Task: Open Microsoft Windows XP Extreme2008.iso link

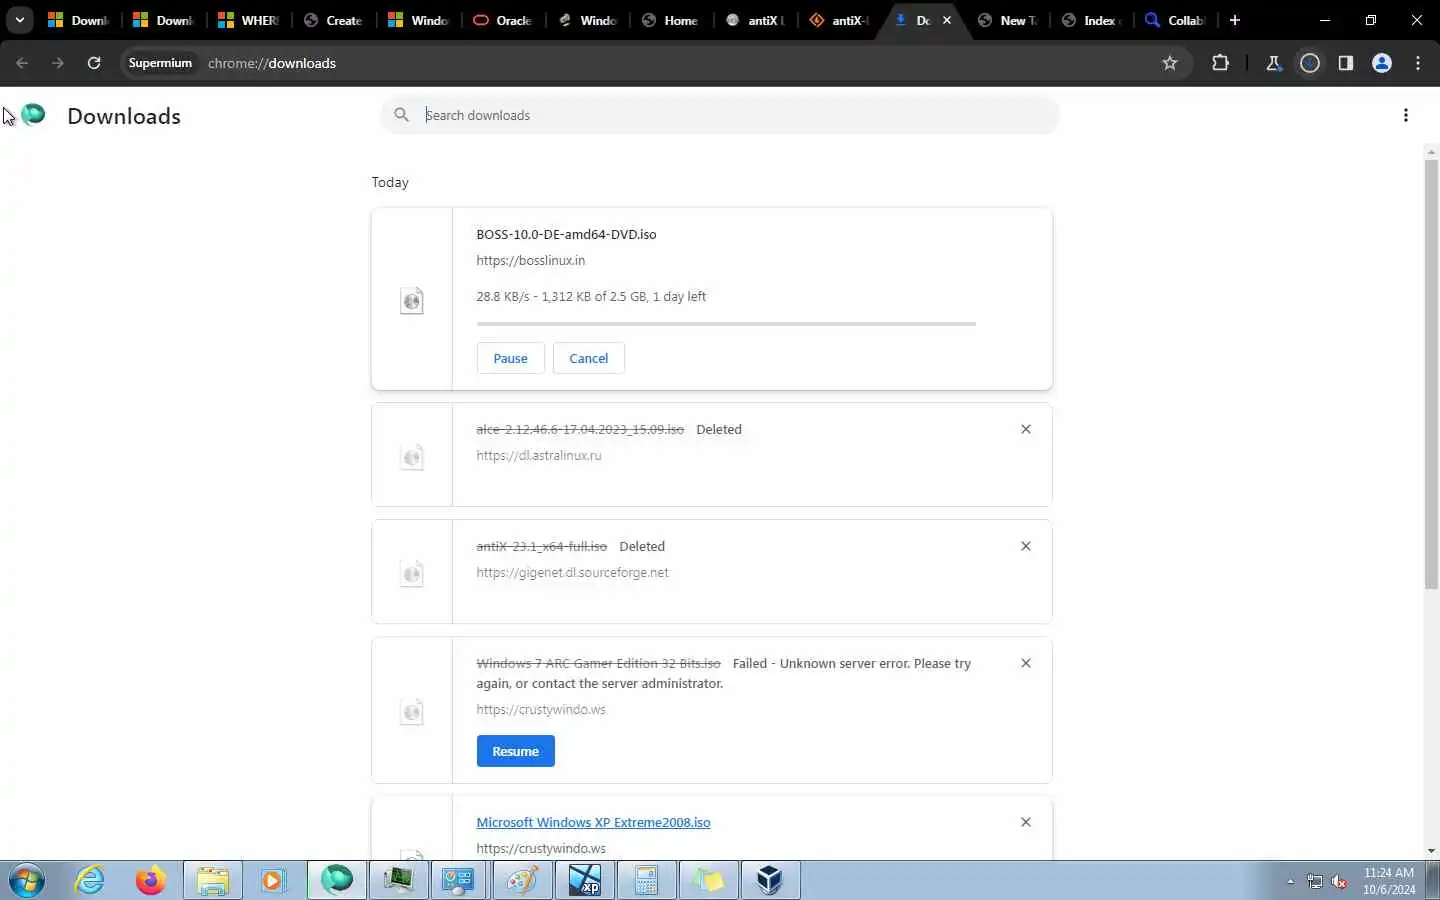Action: (593, 822)
